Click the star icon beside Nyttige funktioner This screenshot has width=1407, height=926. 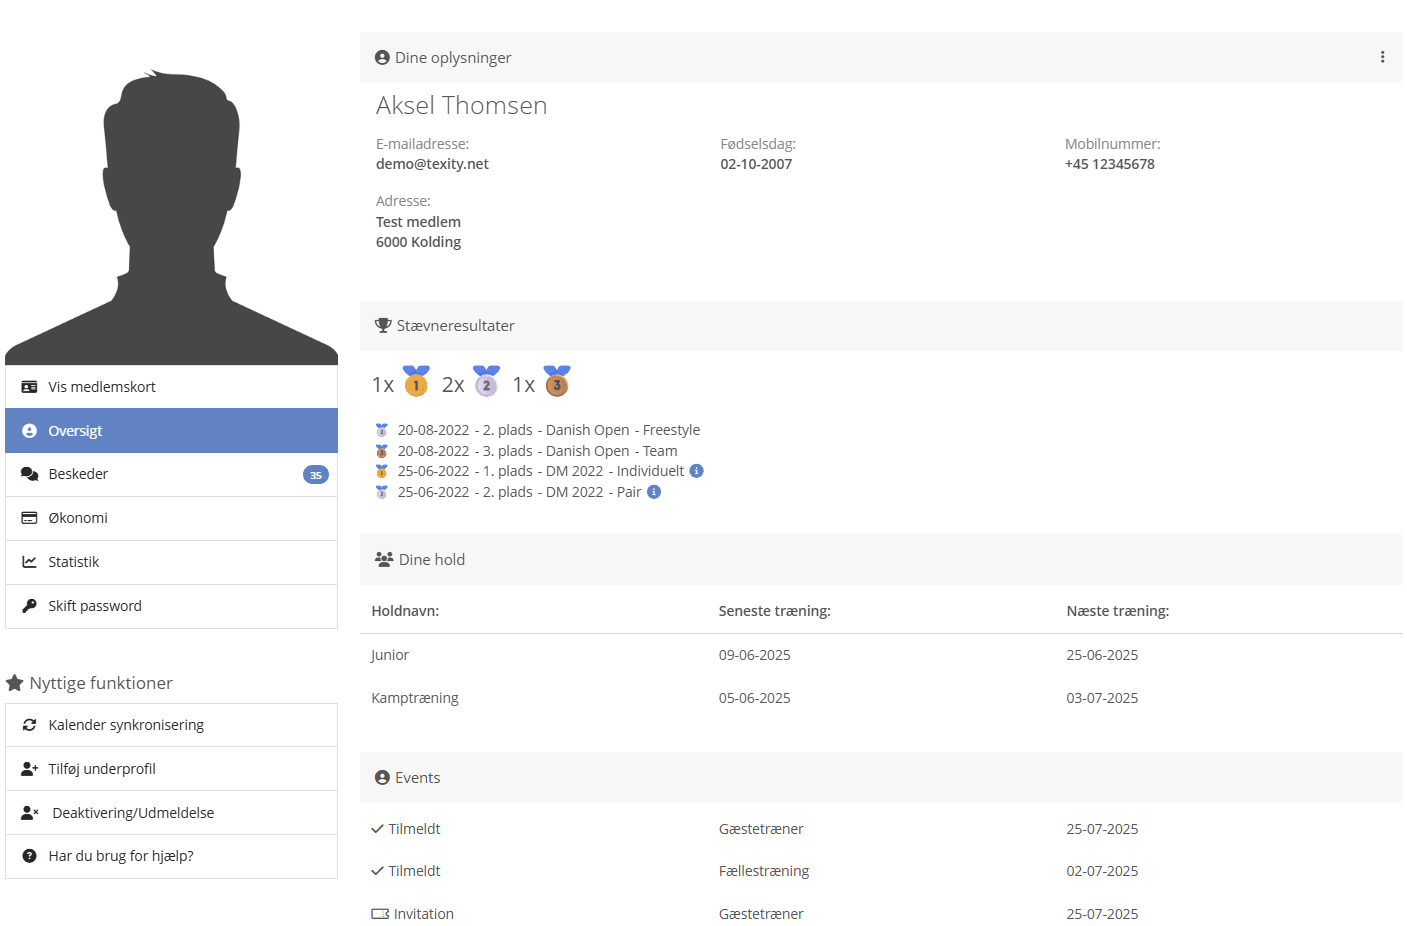pyautogui.click(x=15, y=683)
